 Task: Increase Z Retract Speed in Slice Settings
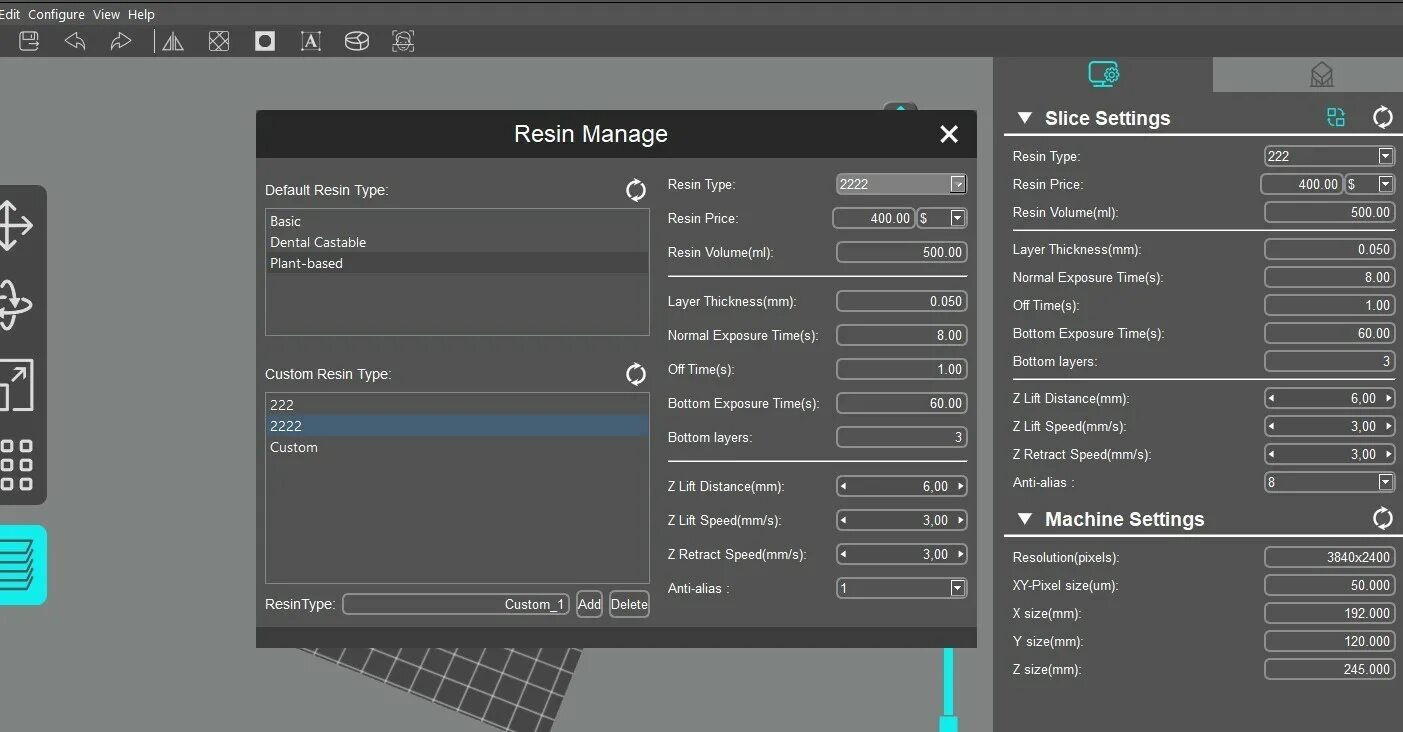[1387, 454]
